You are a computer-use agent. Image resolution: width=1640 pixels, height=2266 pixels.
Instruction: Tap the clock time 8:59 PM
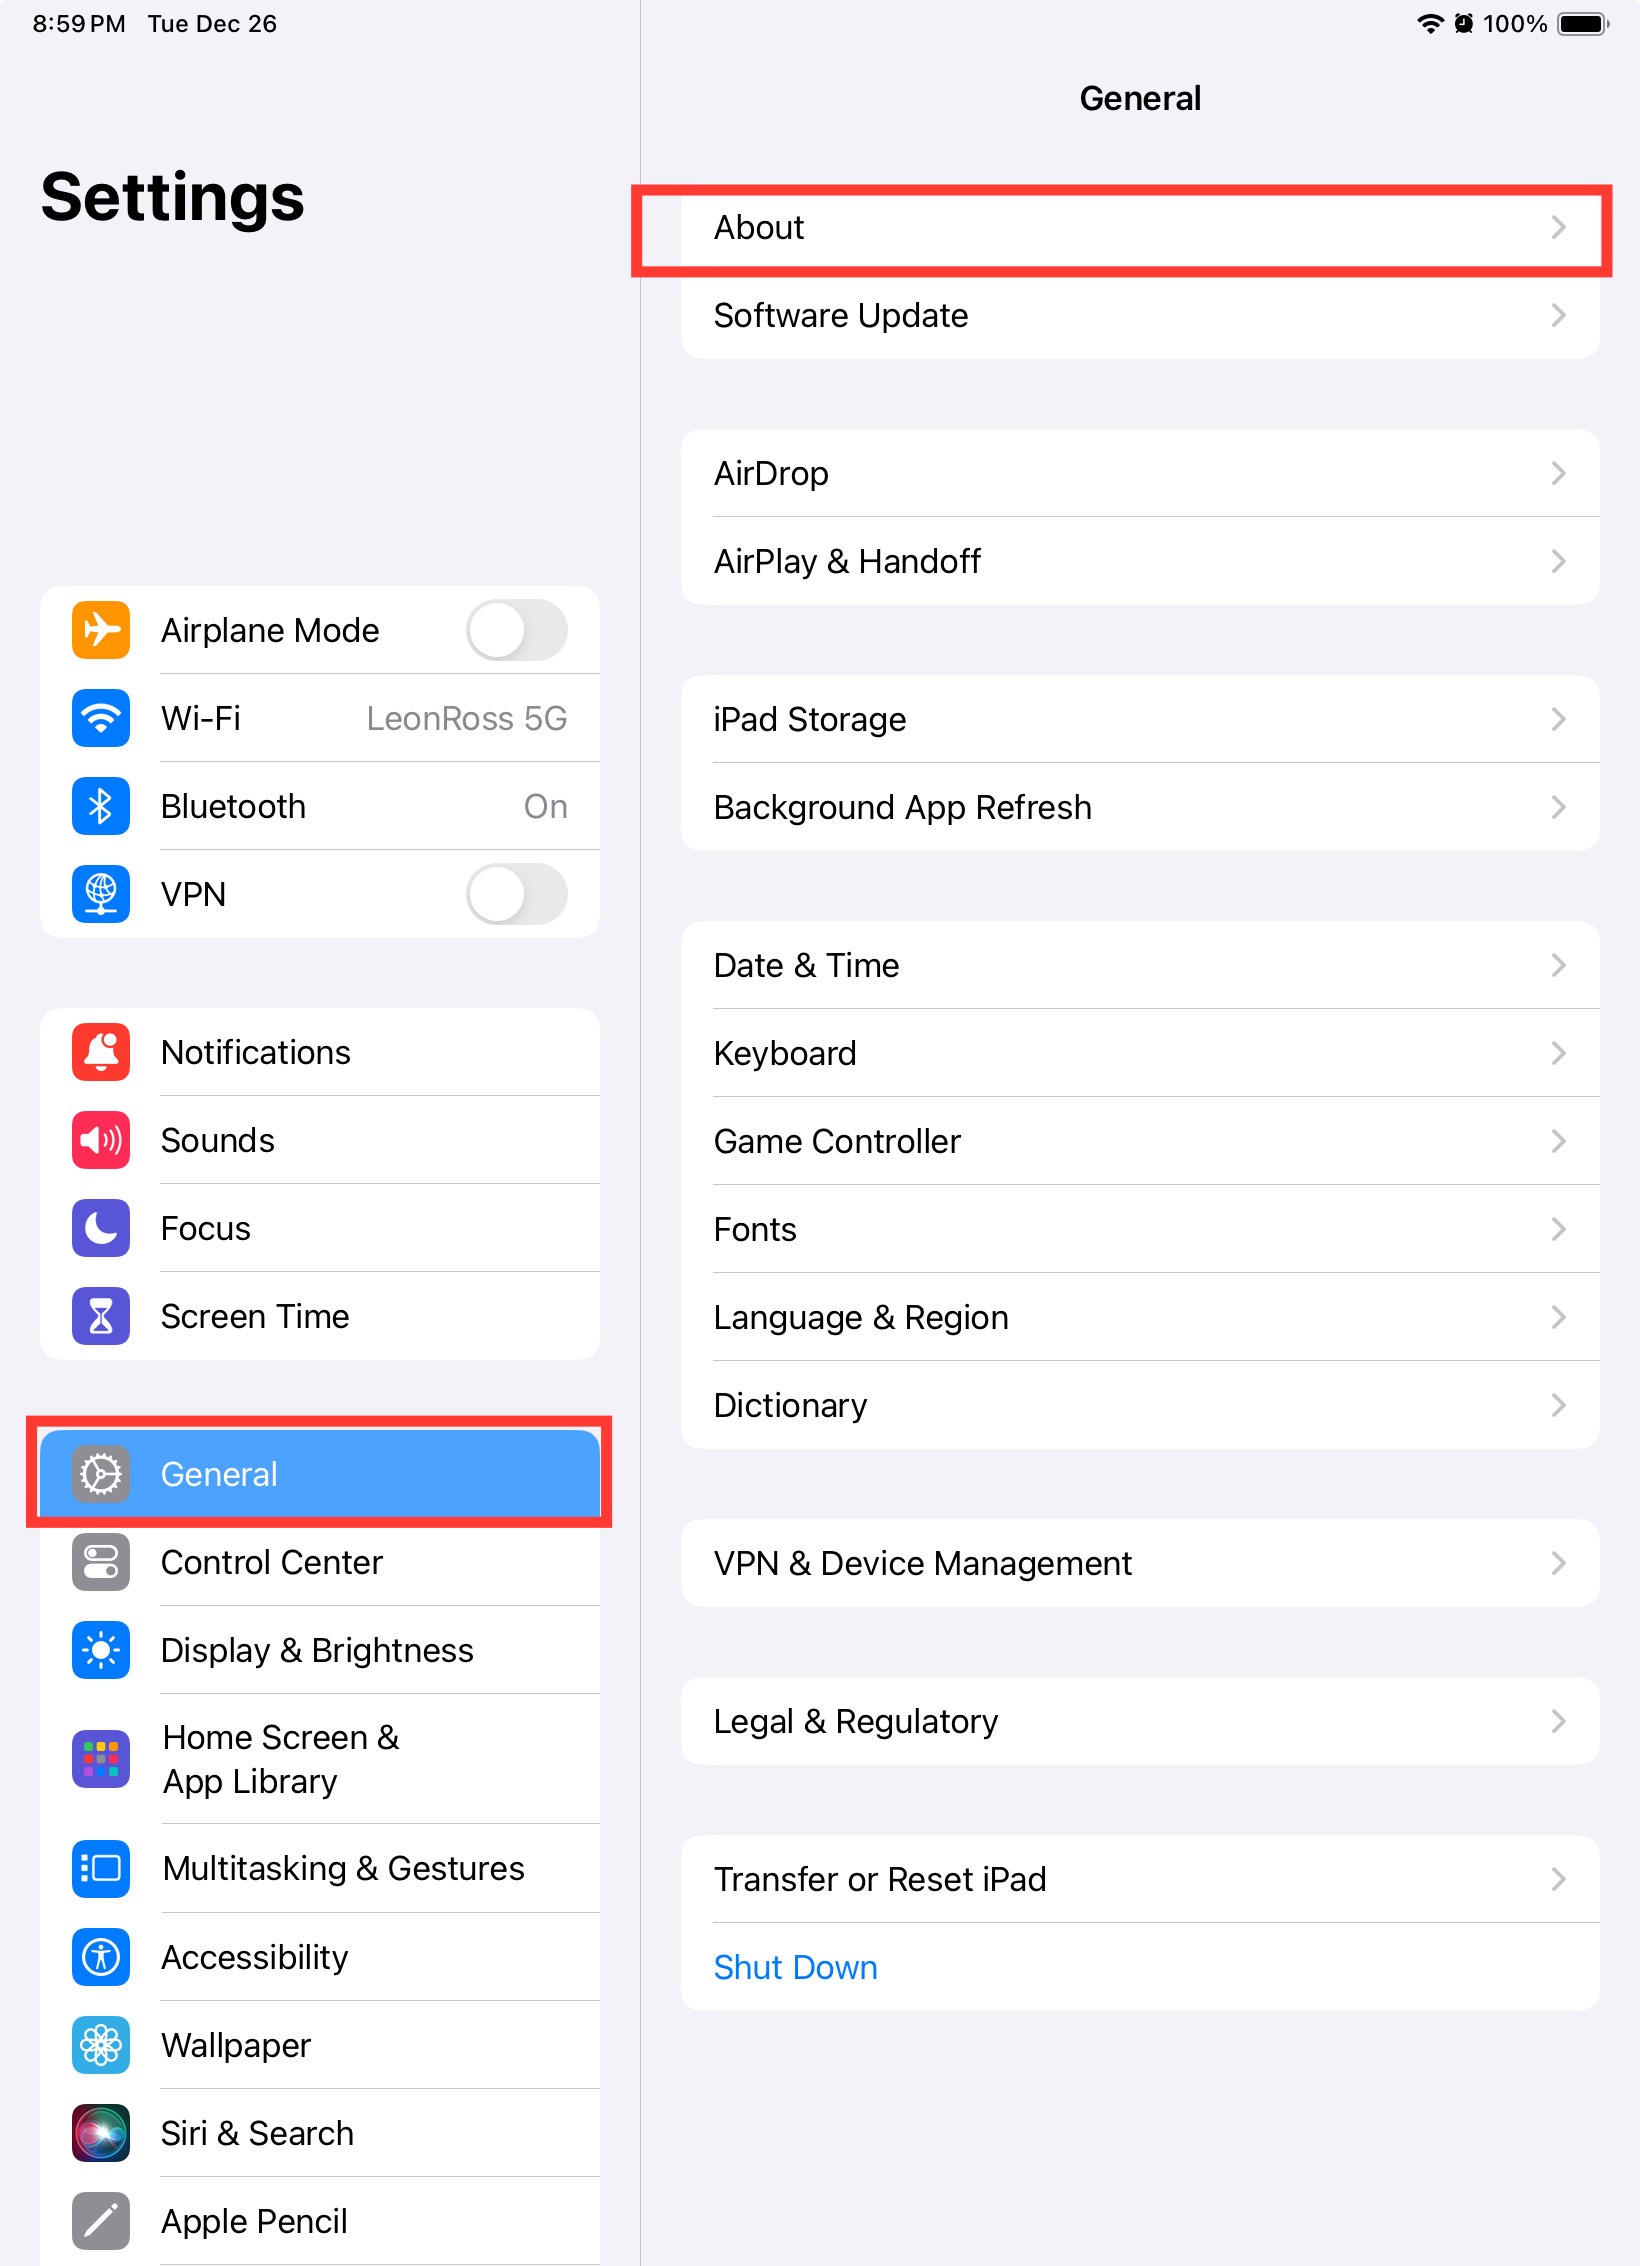79,24
